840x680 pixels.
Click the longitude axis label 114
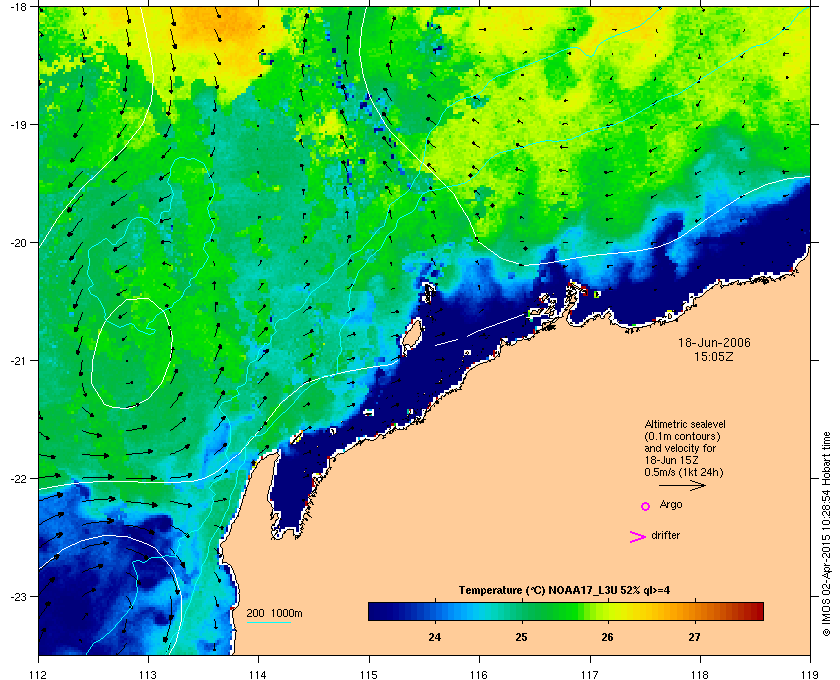click(258, 674)
